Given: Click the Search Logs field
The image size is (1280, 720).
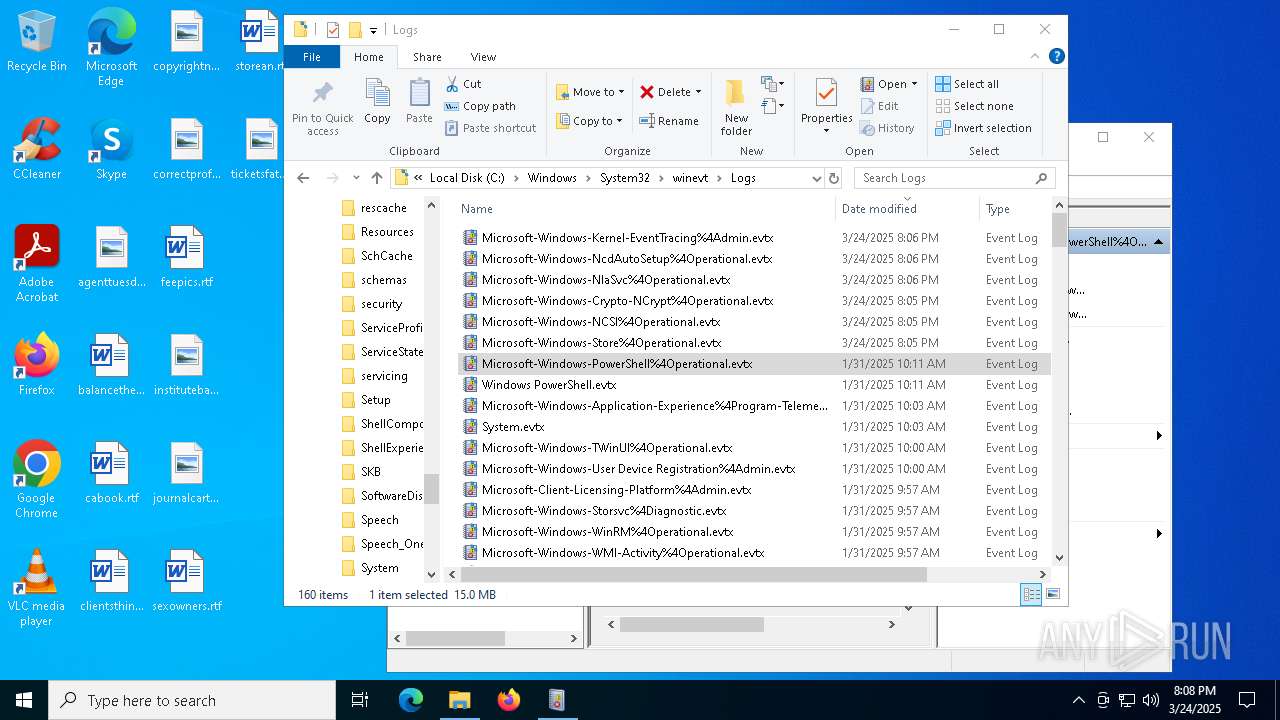Looking at the screenshot, I should point(954,178).
